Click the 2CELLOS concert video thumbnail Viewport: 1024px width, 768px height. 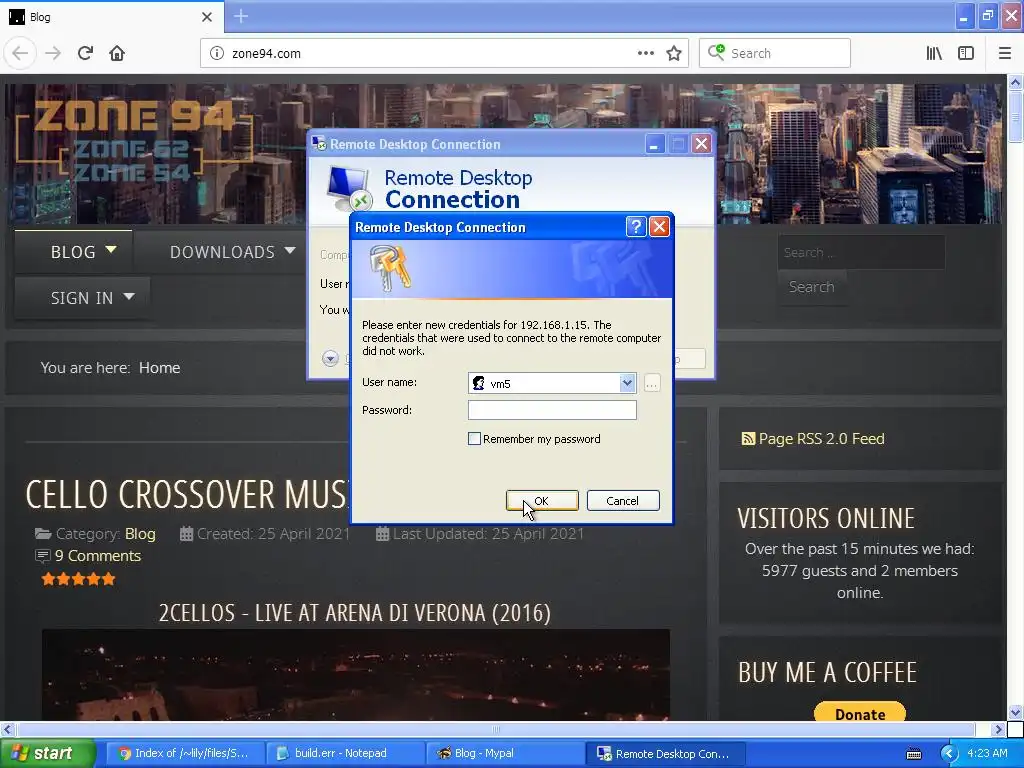[356, 675]
